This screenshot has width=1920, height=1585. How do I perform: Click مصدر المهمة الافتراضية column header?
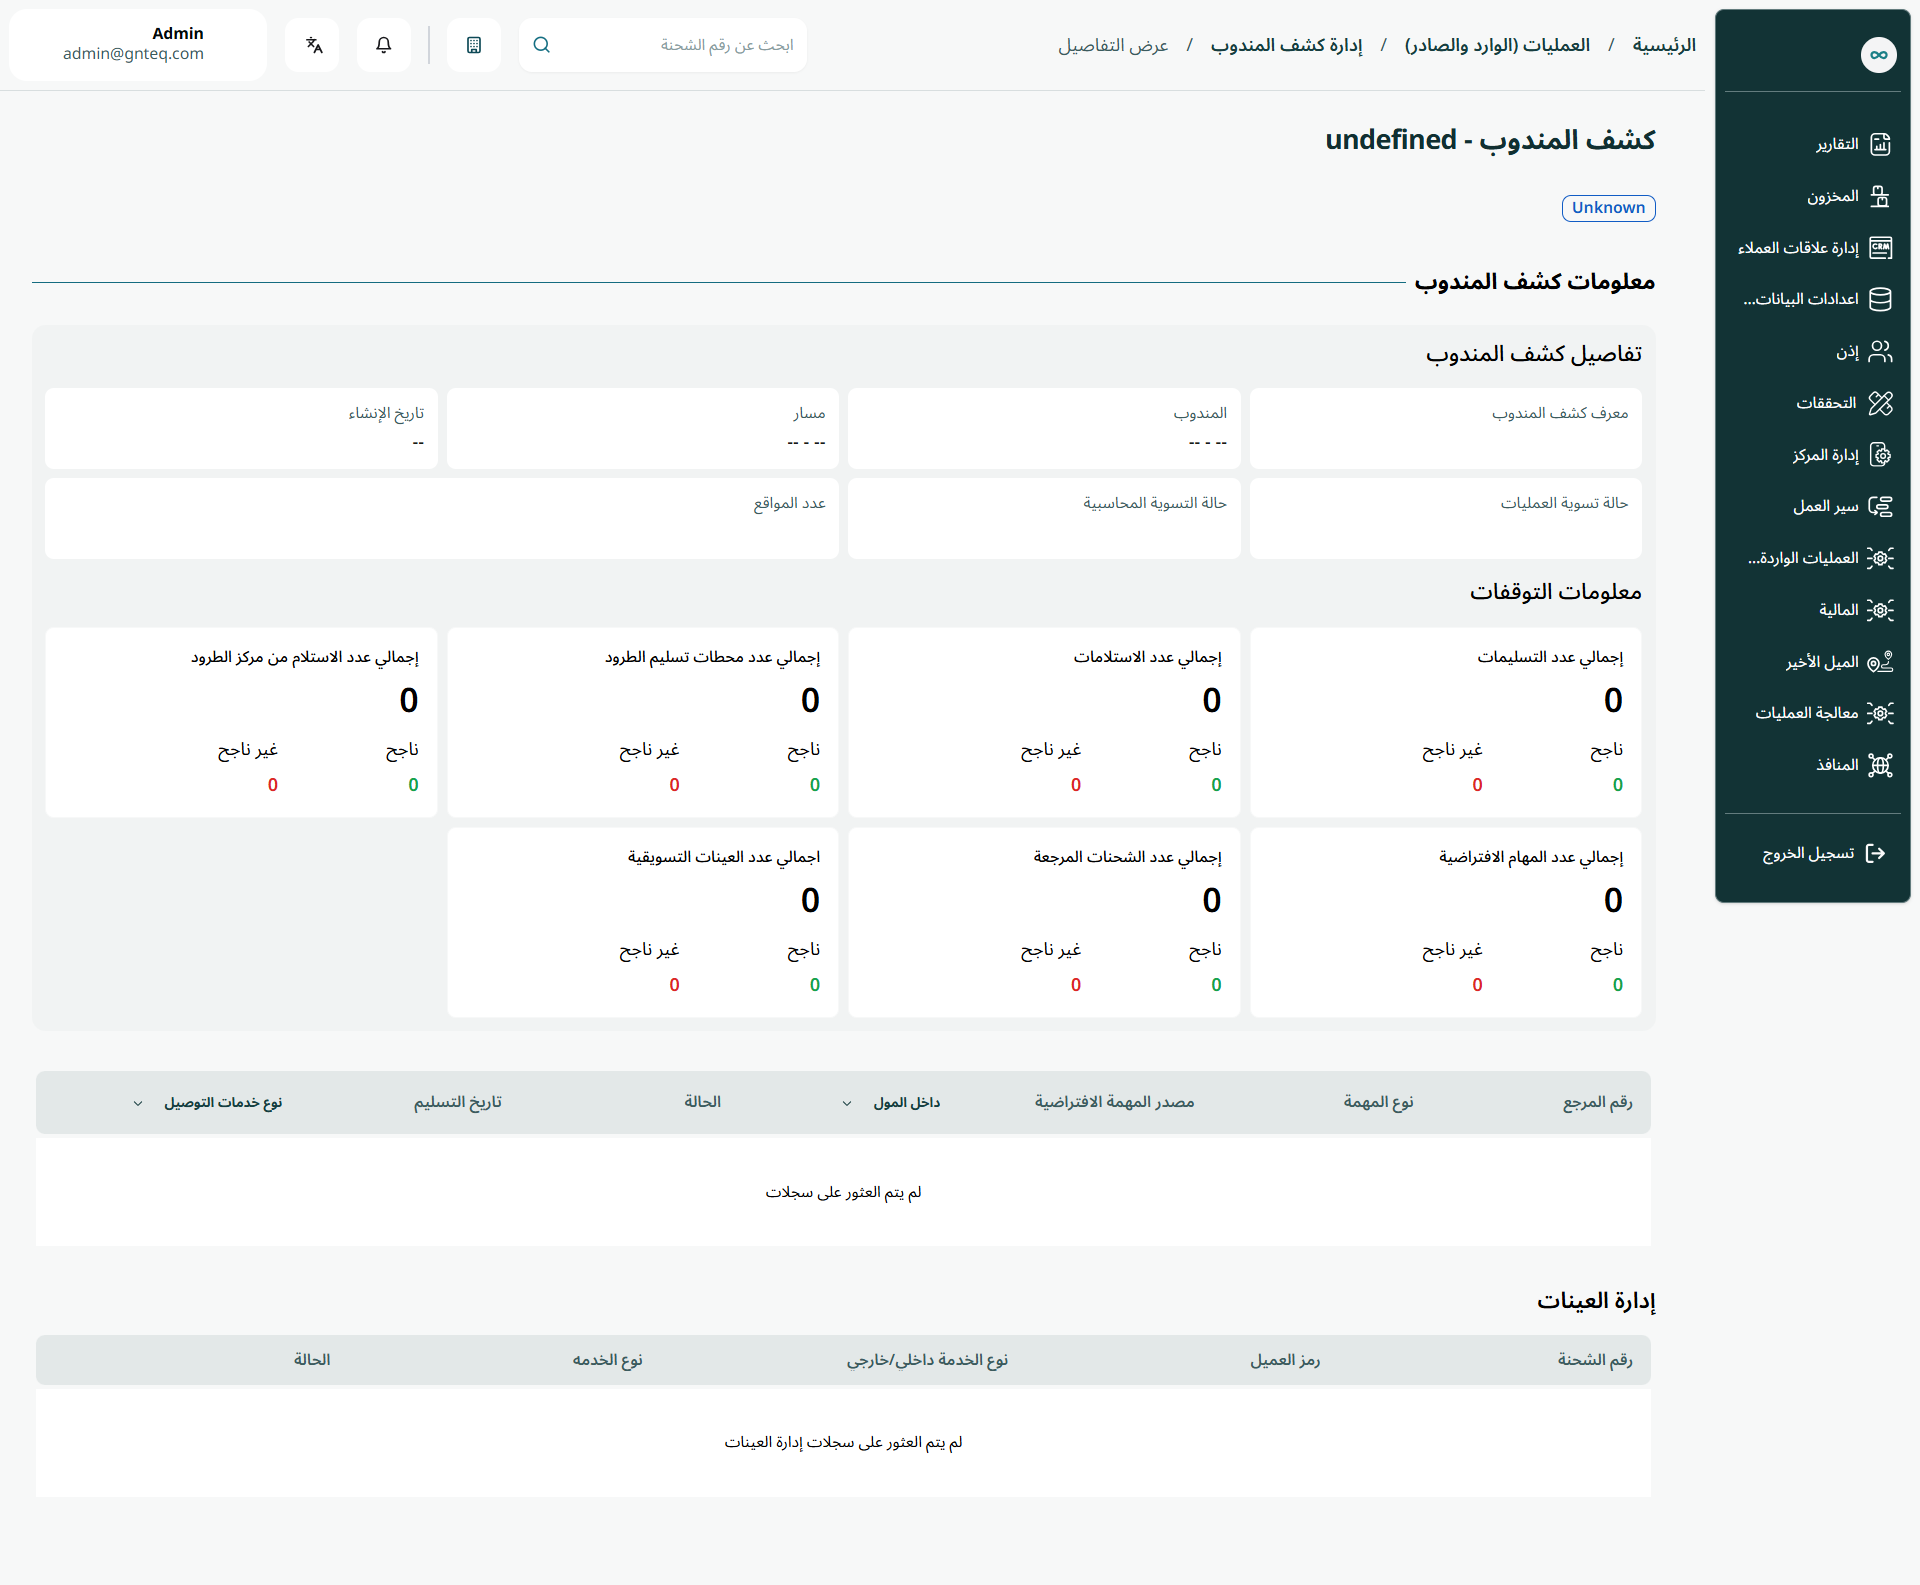1114,1102
